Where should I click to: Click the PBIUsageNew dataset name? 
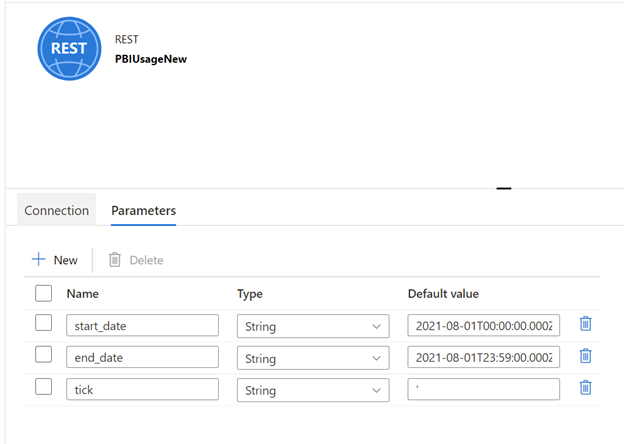[x=151, y=59]
